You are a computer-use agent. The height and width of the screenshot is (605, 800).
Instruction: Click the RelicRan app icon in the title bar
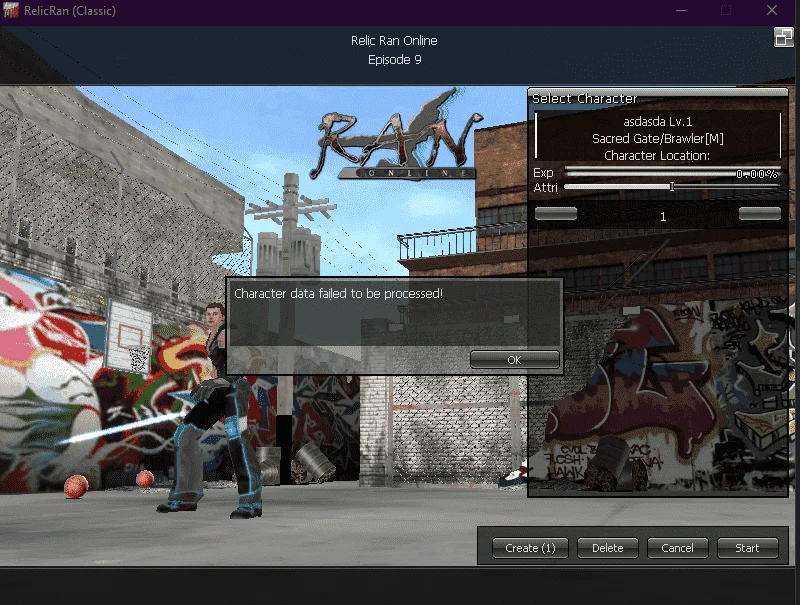[11, 10]
